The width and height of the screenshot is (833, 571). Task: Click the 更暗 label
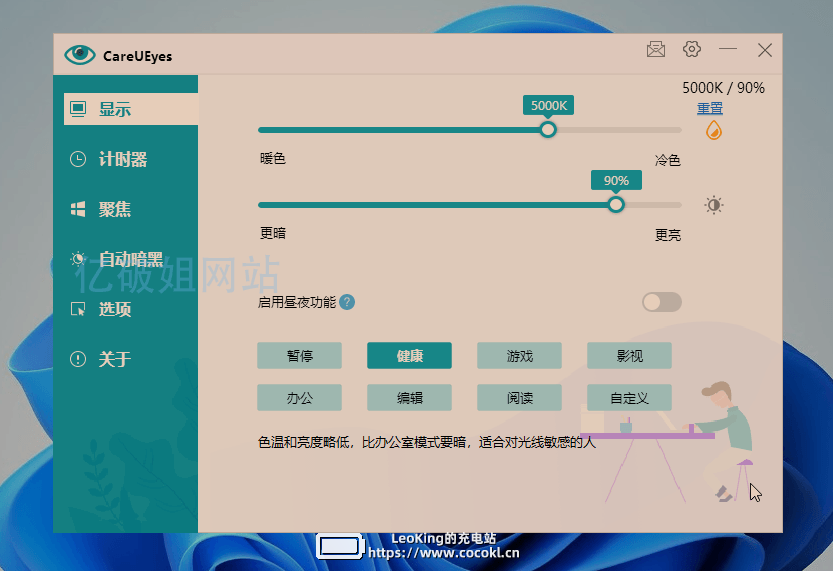[273, 233]
